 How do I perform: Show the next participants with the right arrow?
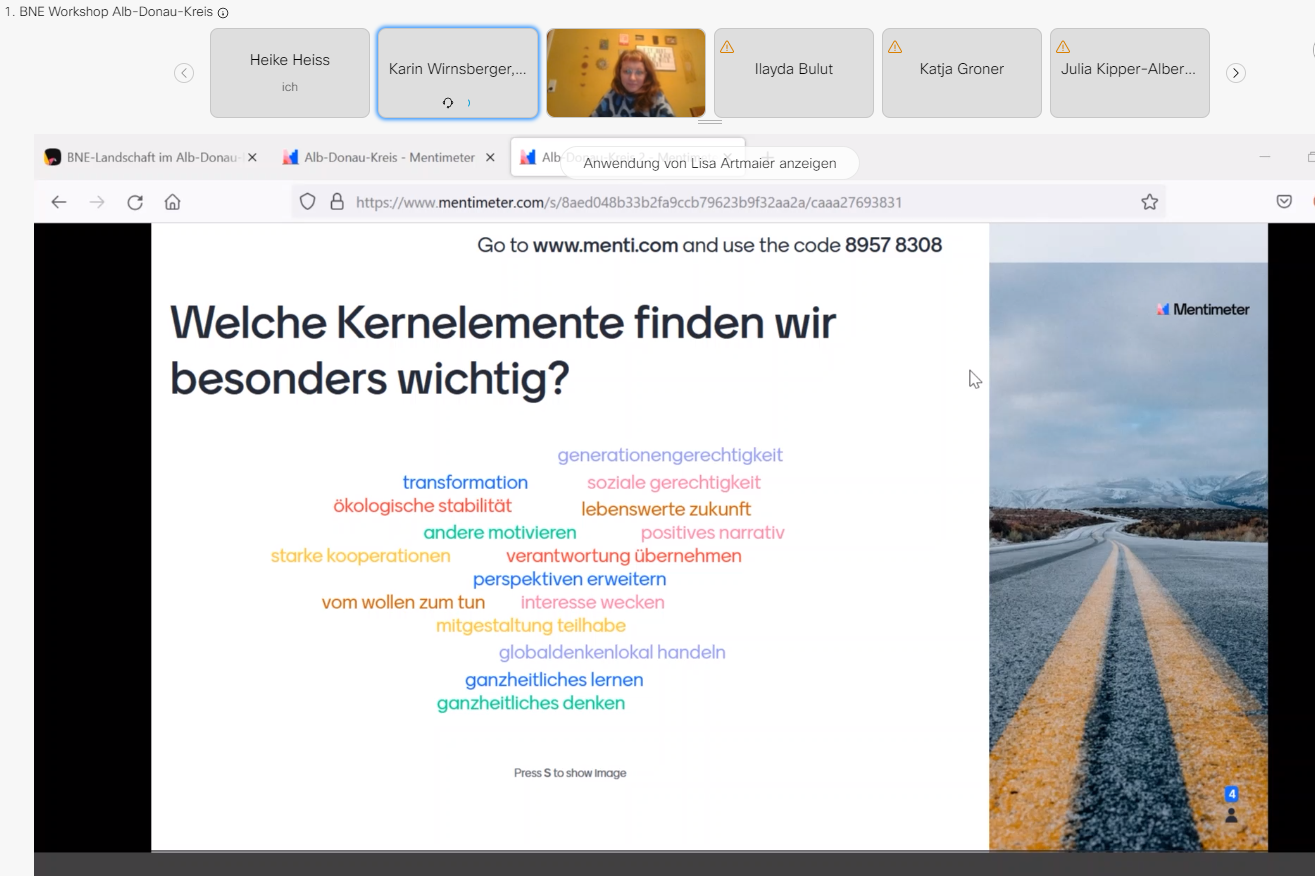point(1236,73)
